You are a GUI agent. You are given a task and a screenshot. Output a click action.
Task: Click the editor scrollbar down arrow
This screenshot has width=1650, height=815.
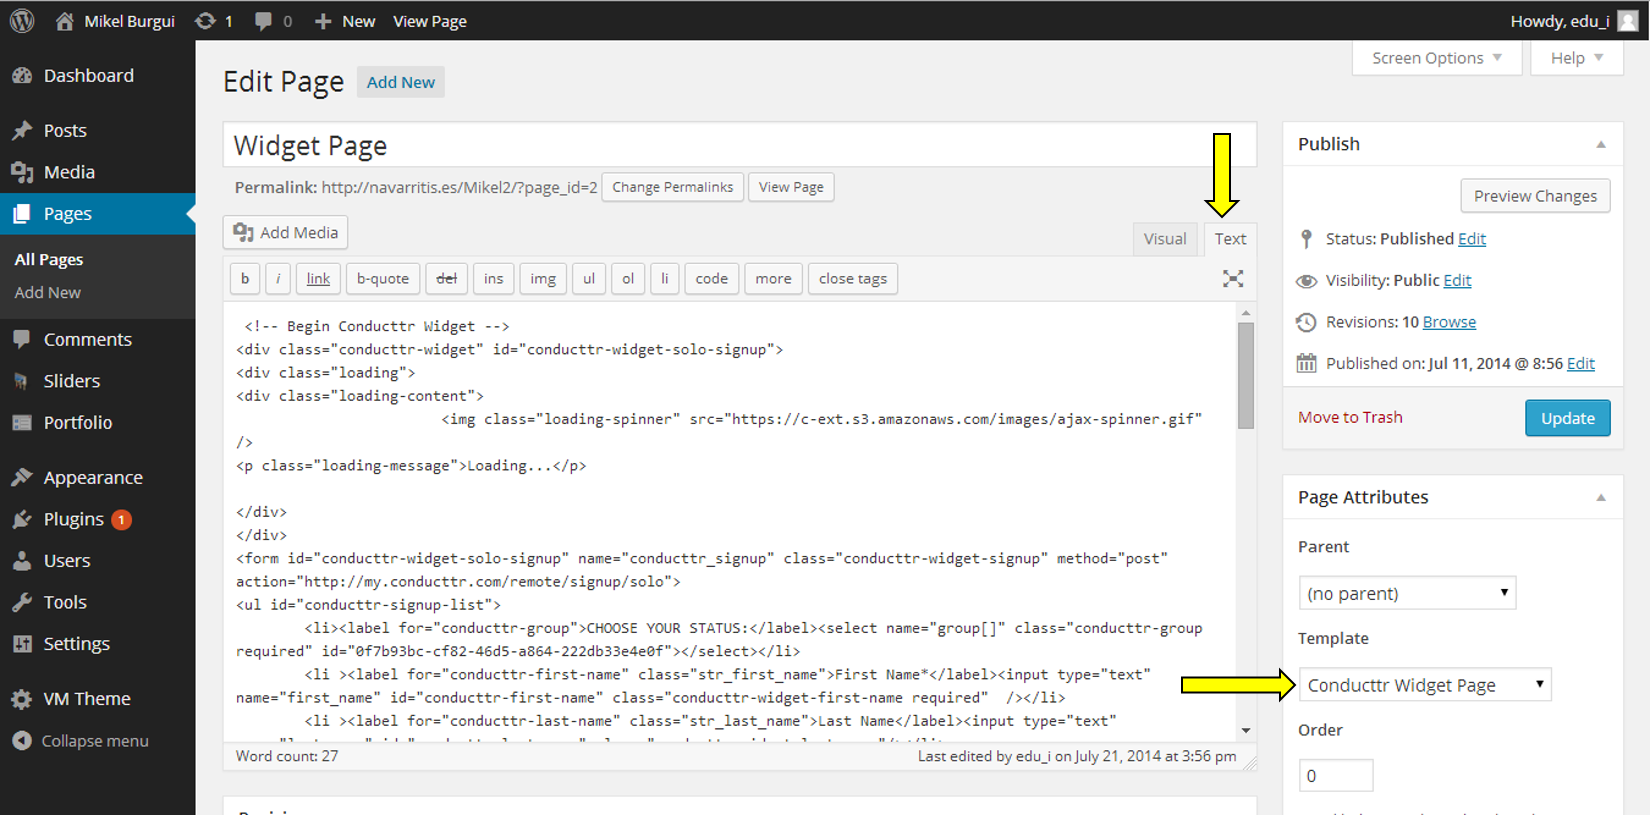[1246, 731]
